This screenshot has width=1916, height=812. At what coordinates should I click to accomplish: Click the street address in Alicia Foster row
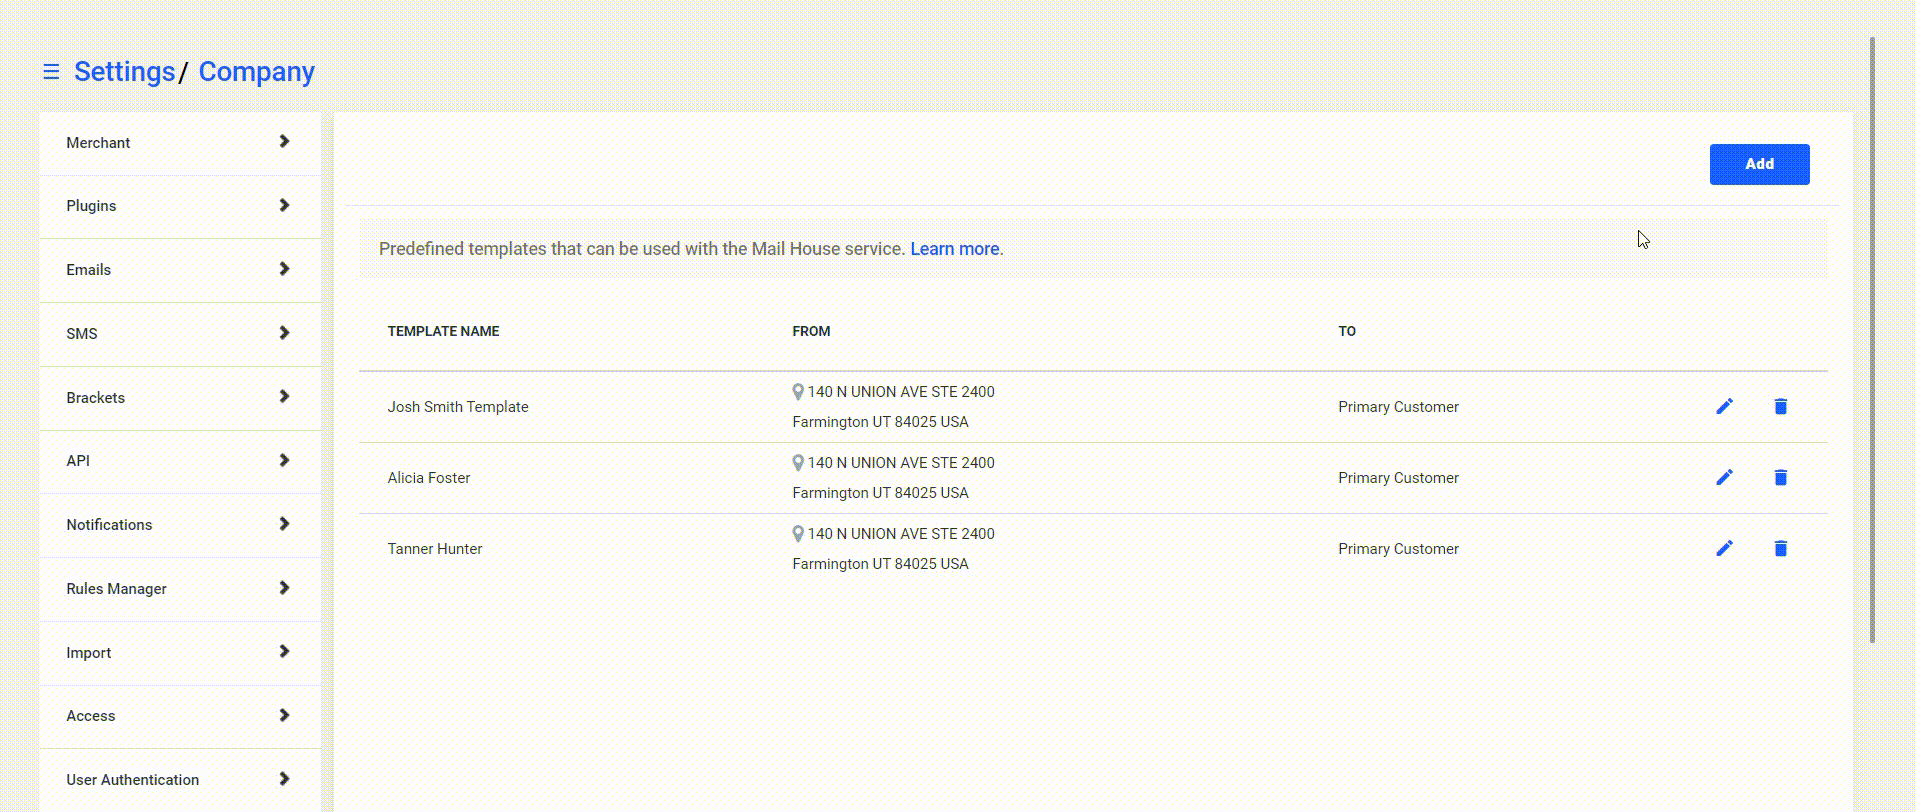901,463
